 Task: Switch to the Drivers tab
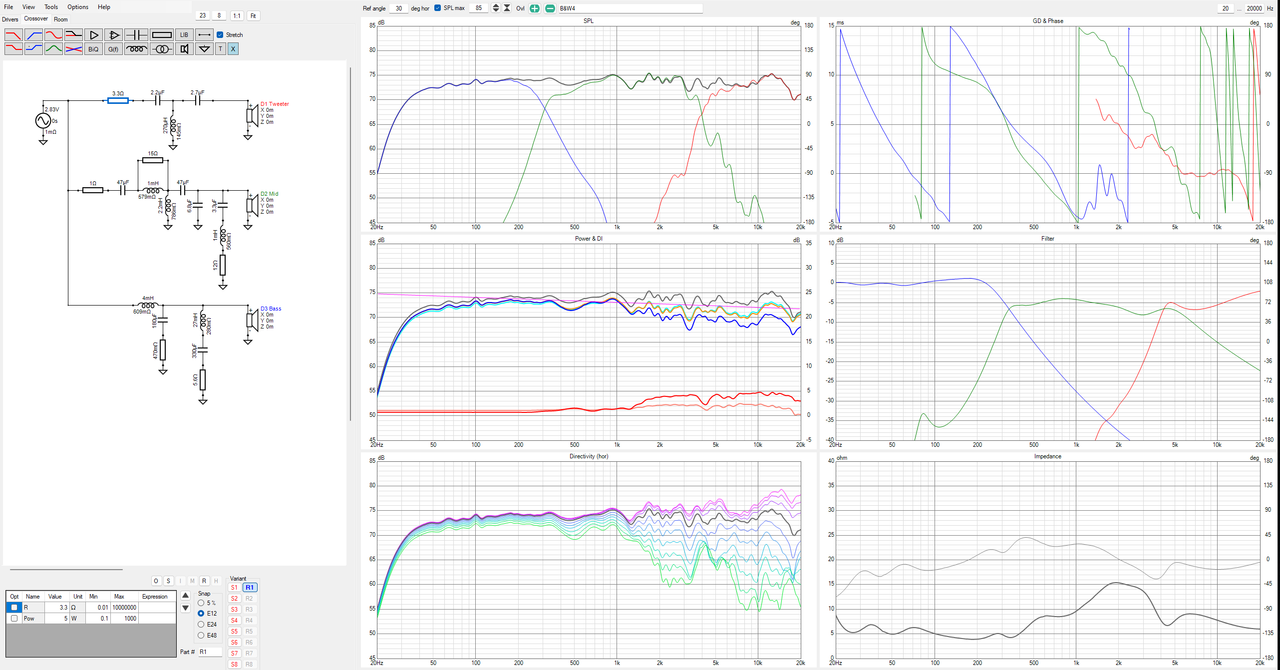click(x=10, y=19)
